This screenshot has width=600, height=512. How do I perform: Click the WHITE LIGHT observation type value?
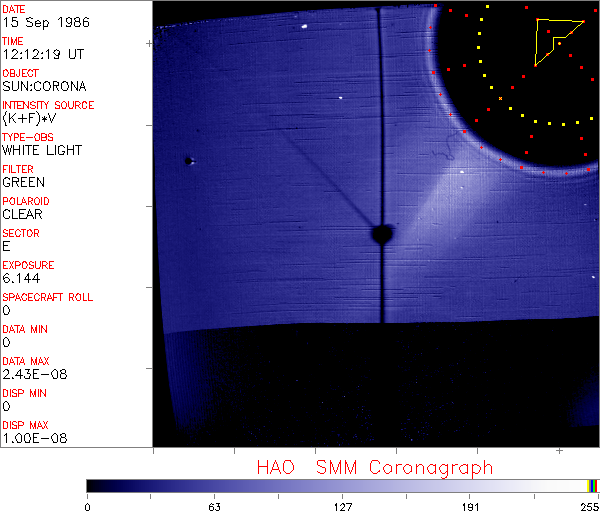[42, 150]
